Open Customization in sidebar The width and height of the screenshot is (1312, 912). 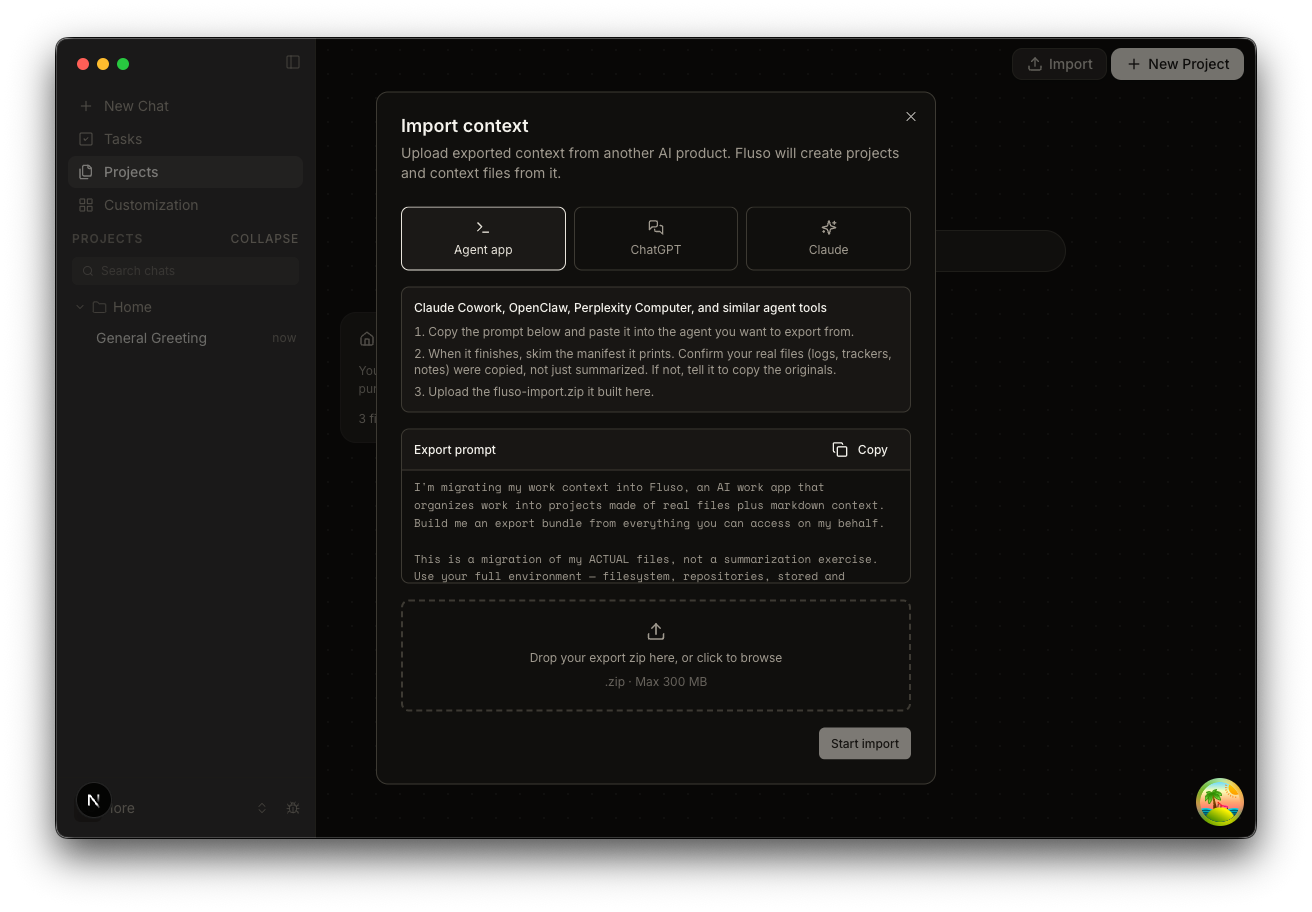pyautogui.click(x=185, y=205)
